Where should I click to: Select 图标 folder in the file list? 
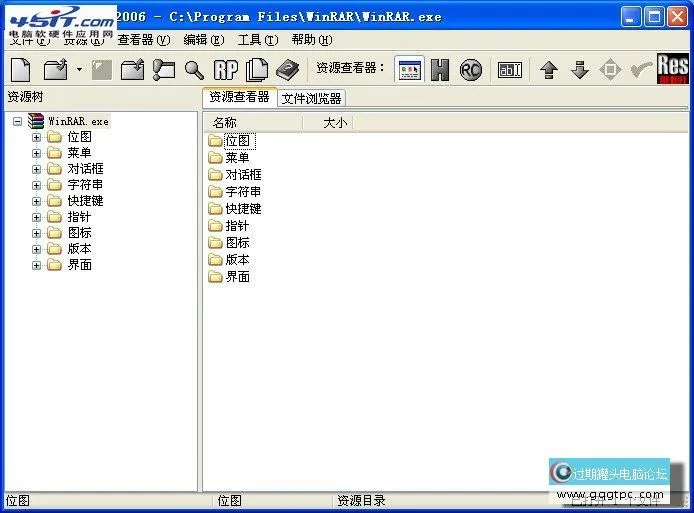pyautogui.click(x=229, y=243)
